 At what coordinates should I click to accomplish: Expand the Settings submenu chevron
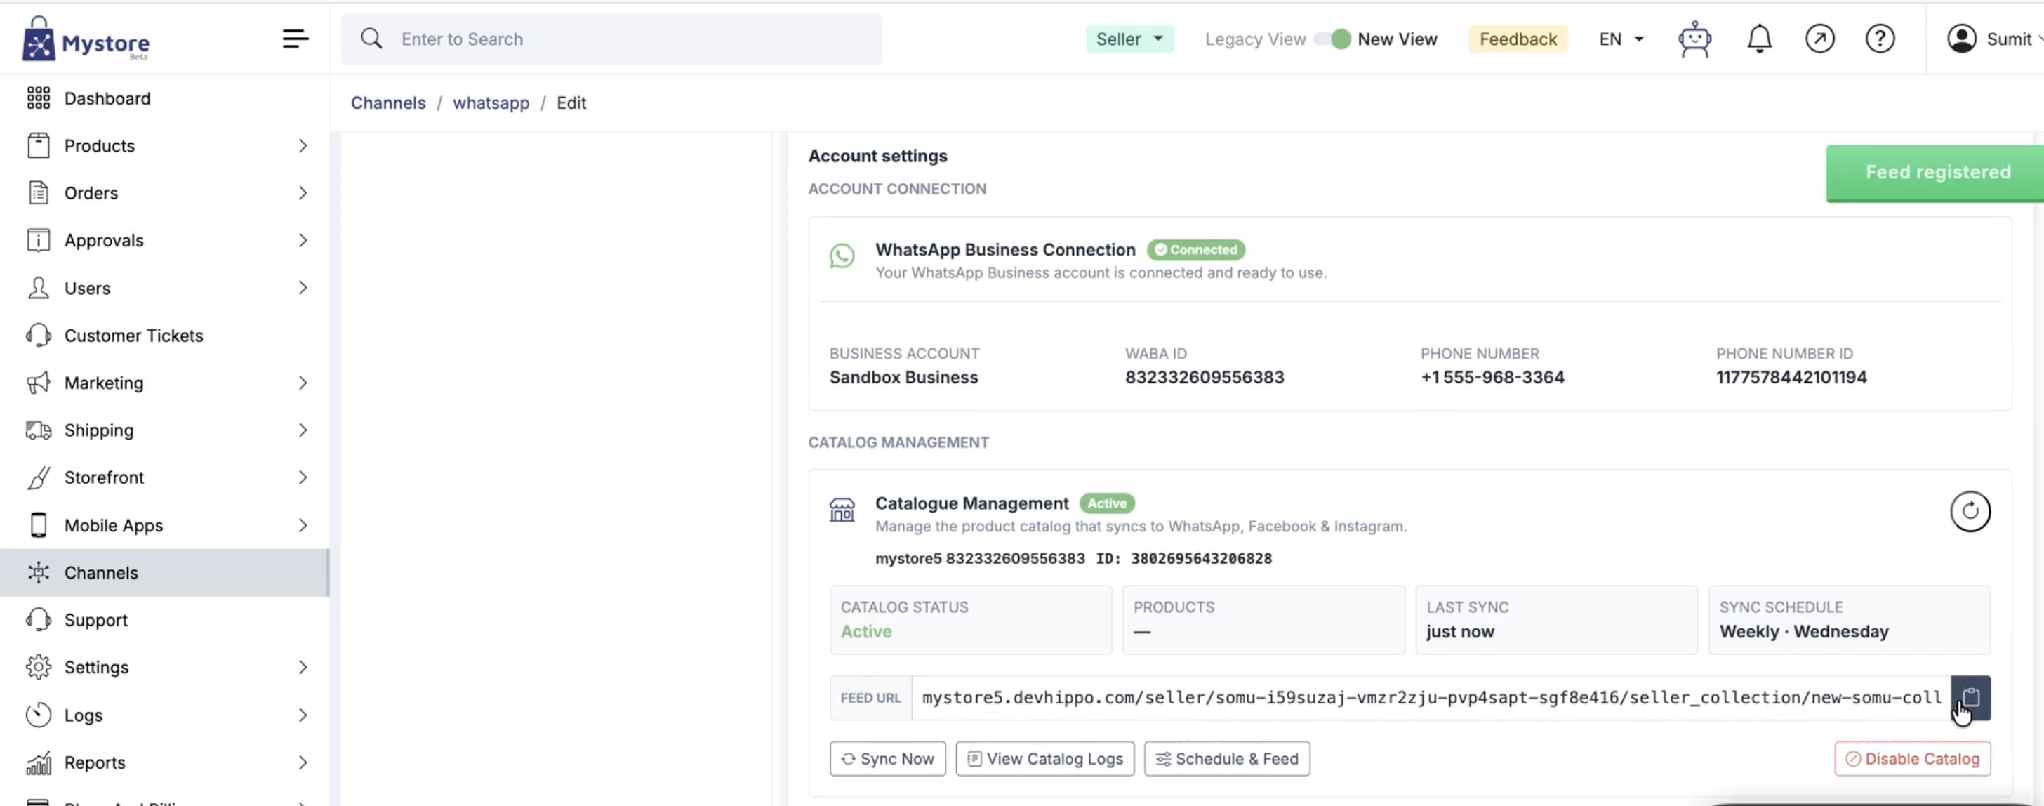[x=303, y=667]
